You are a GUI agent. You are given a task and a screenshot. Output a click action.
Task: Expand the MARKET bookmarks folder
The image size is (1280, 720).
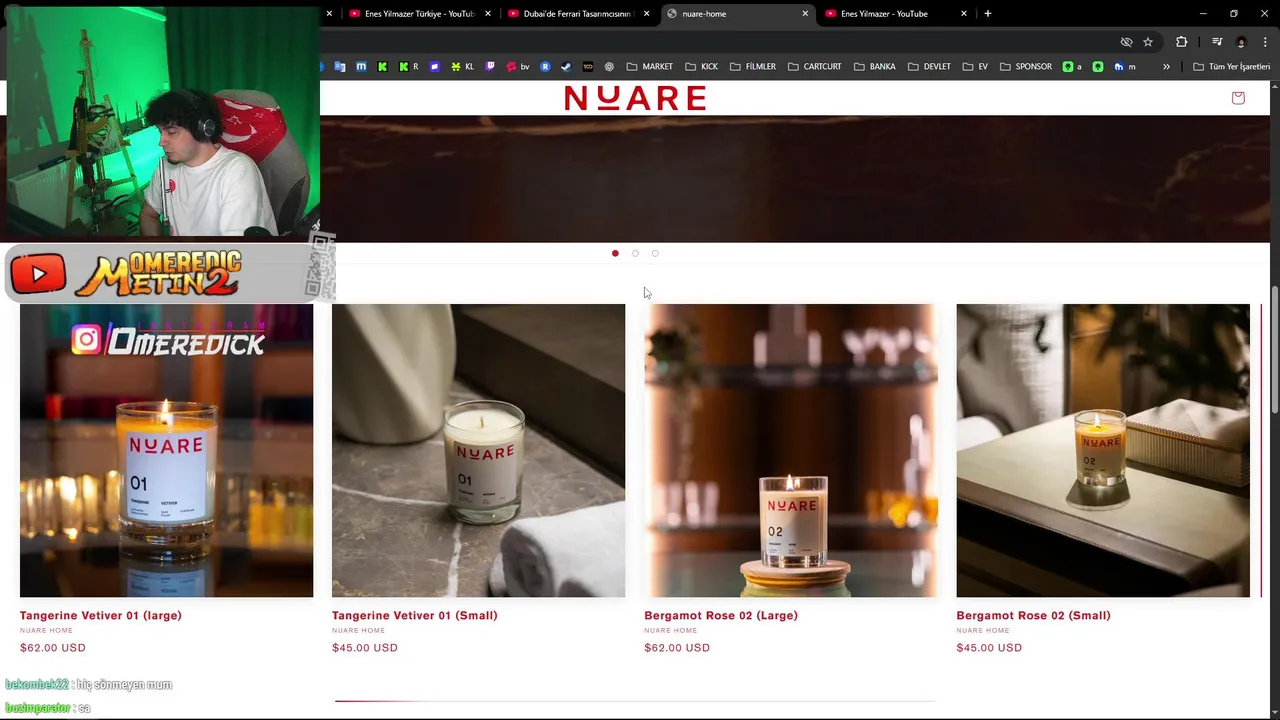(650, 66)
